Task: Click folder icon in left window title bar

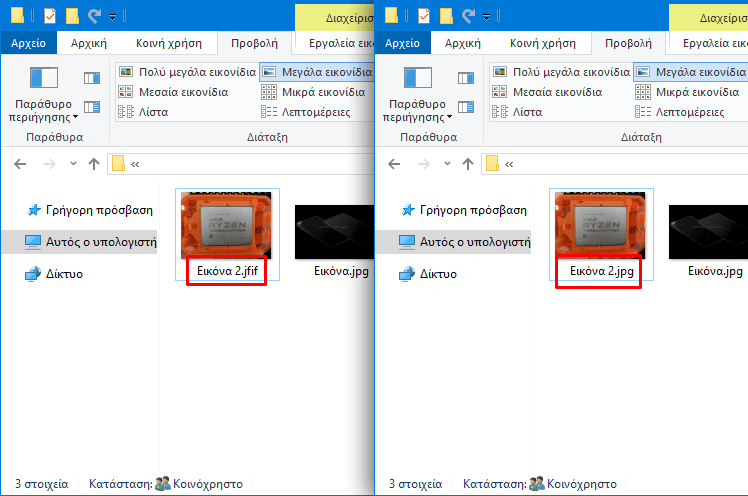Action: 17,15
